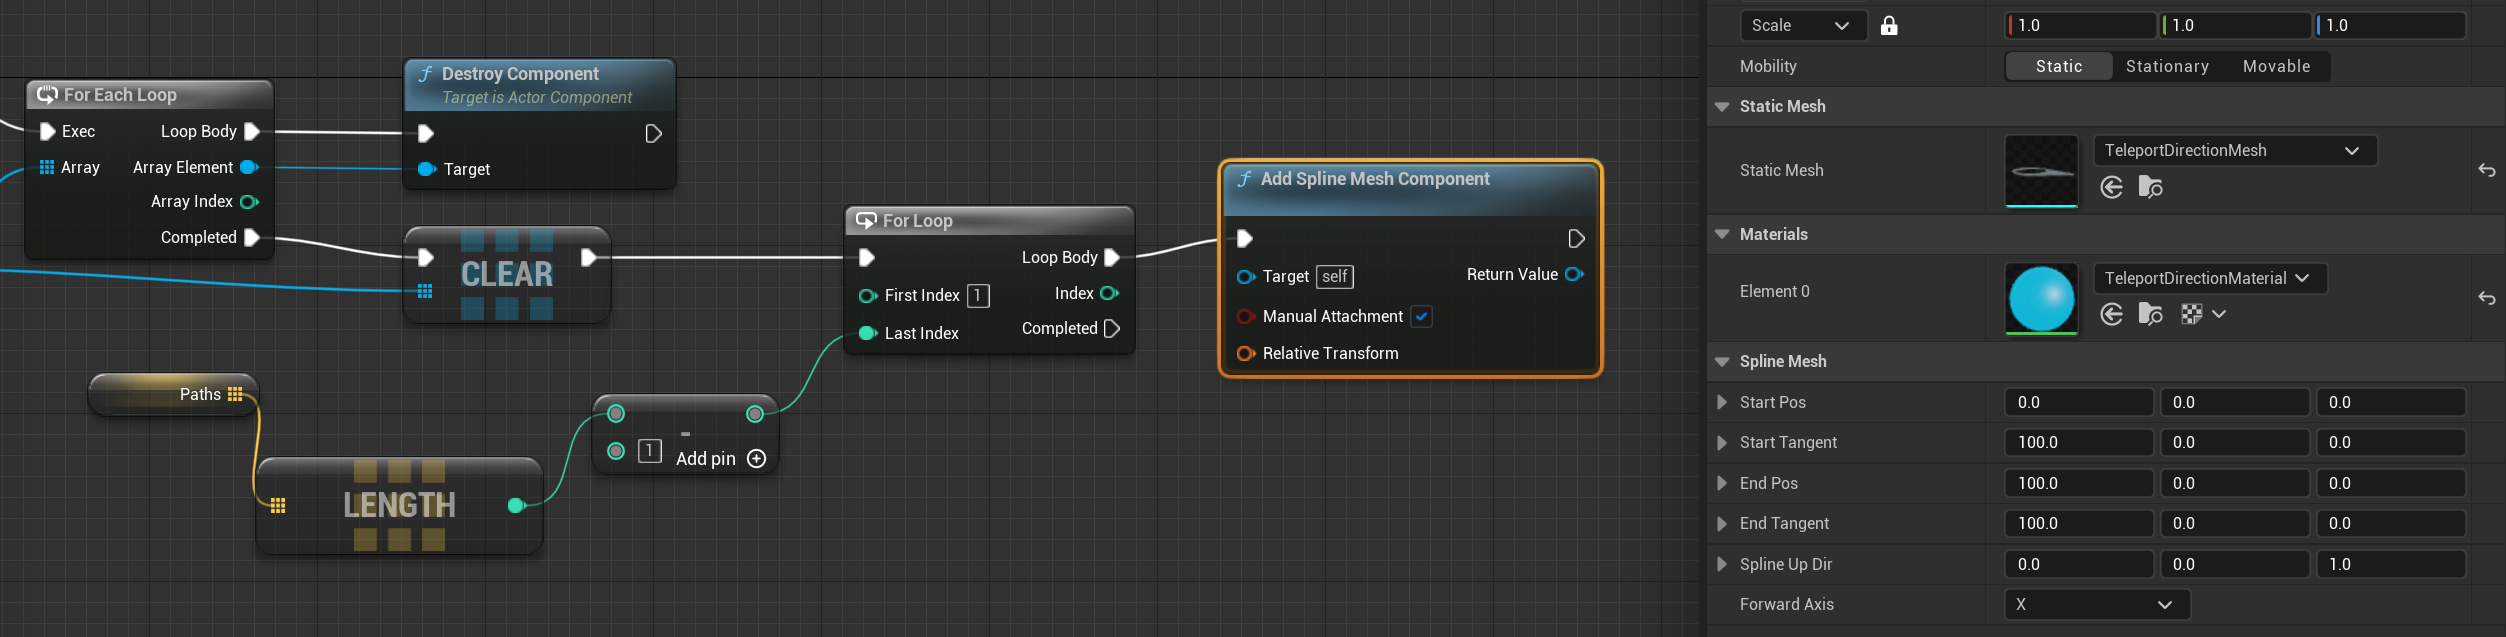Toggle the Manual Attachment checkbox
2506x637 pixels.
click(1421, 316)
